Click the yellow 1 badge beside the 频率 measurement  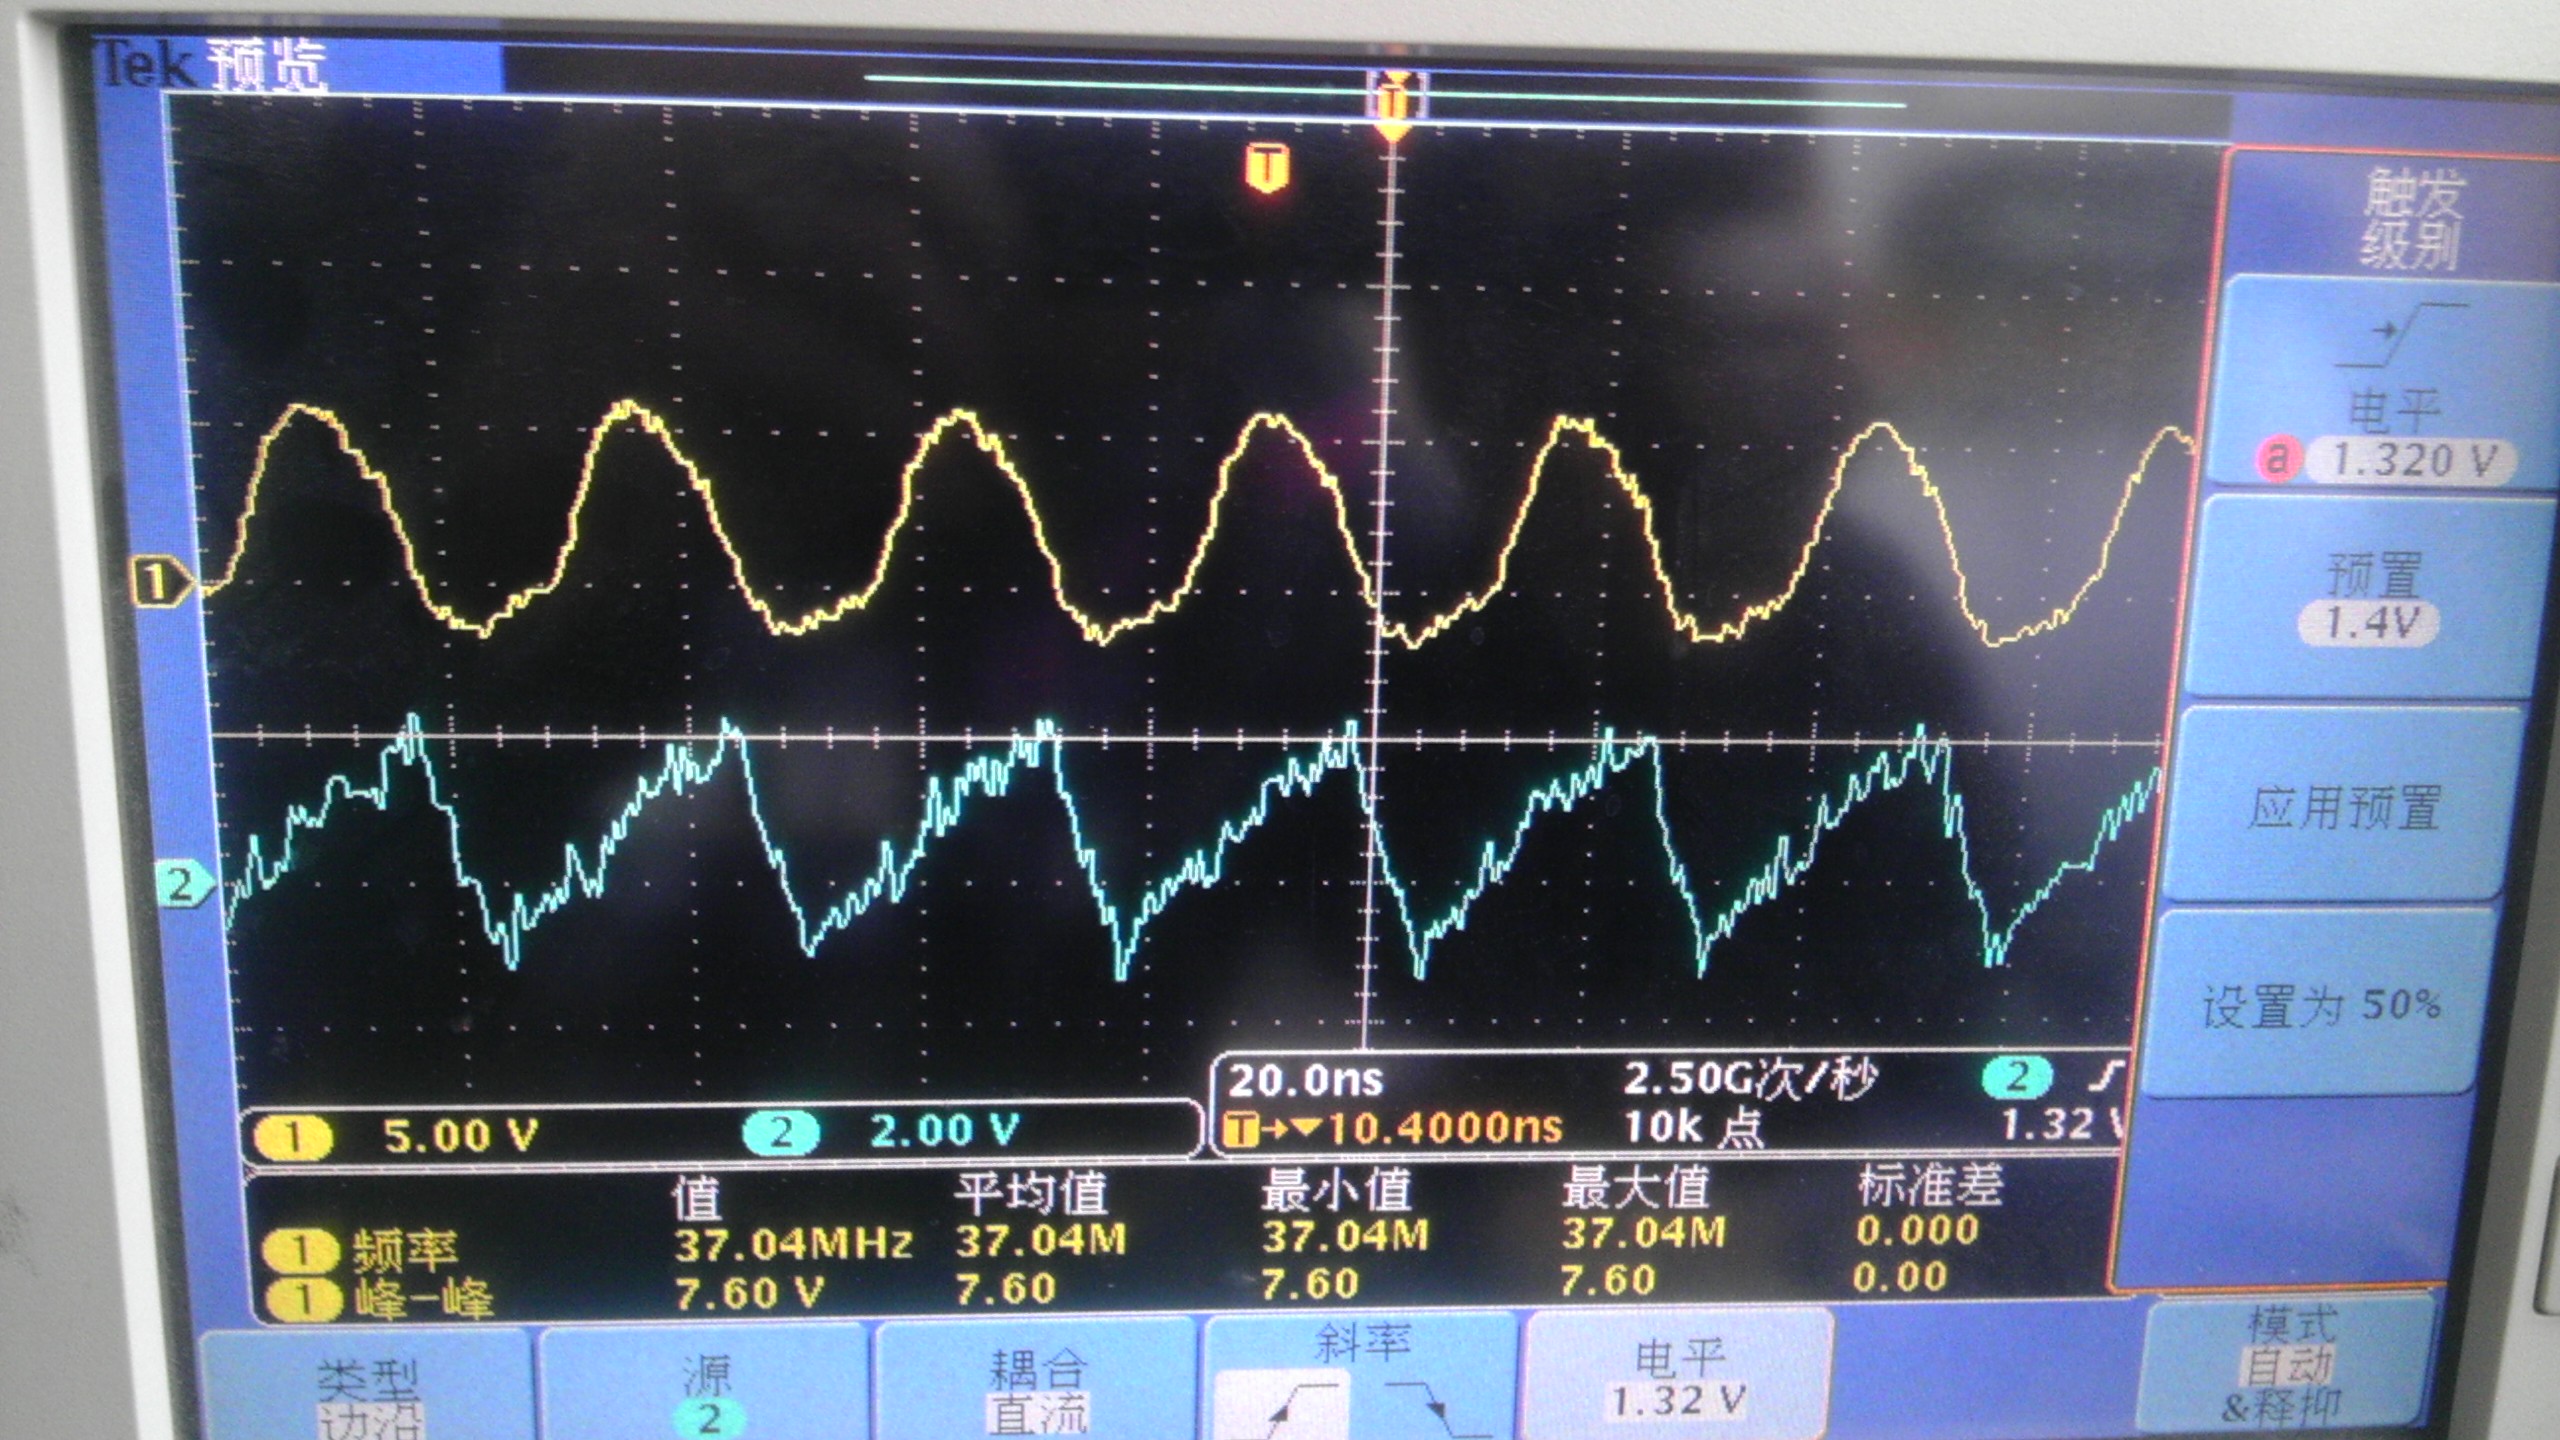[300, 1250]
